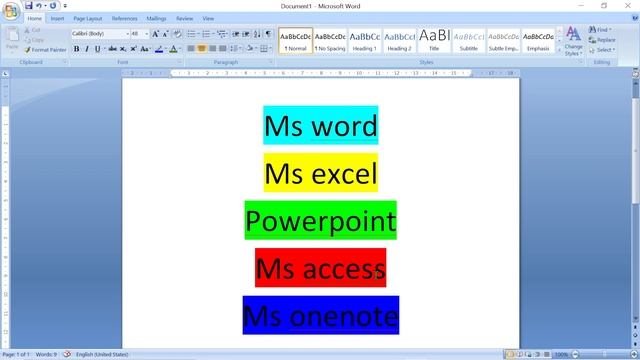640x360 pixels.
Task: Select Center alignment
Action: pyautogui.click(x=201, y=49)
